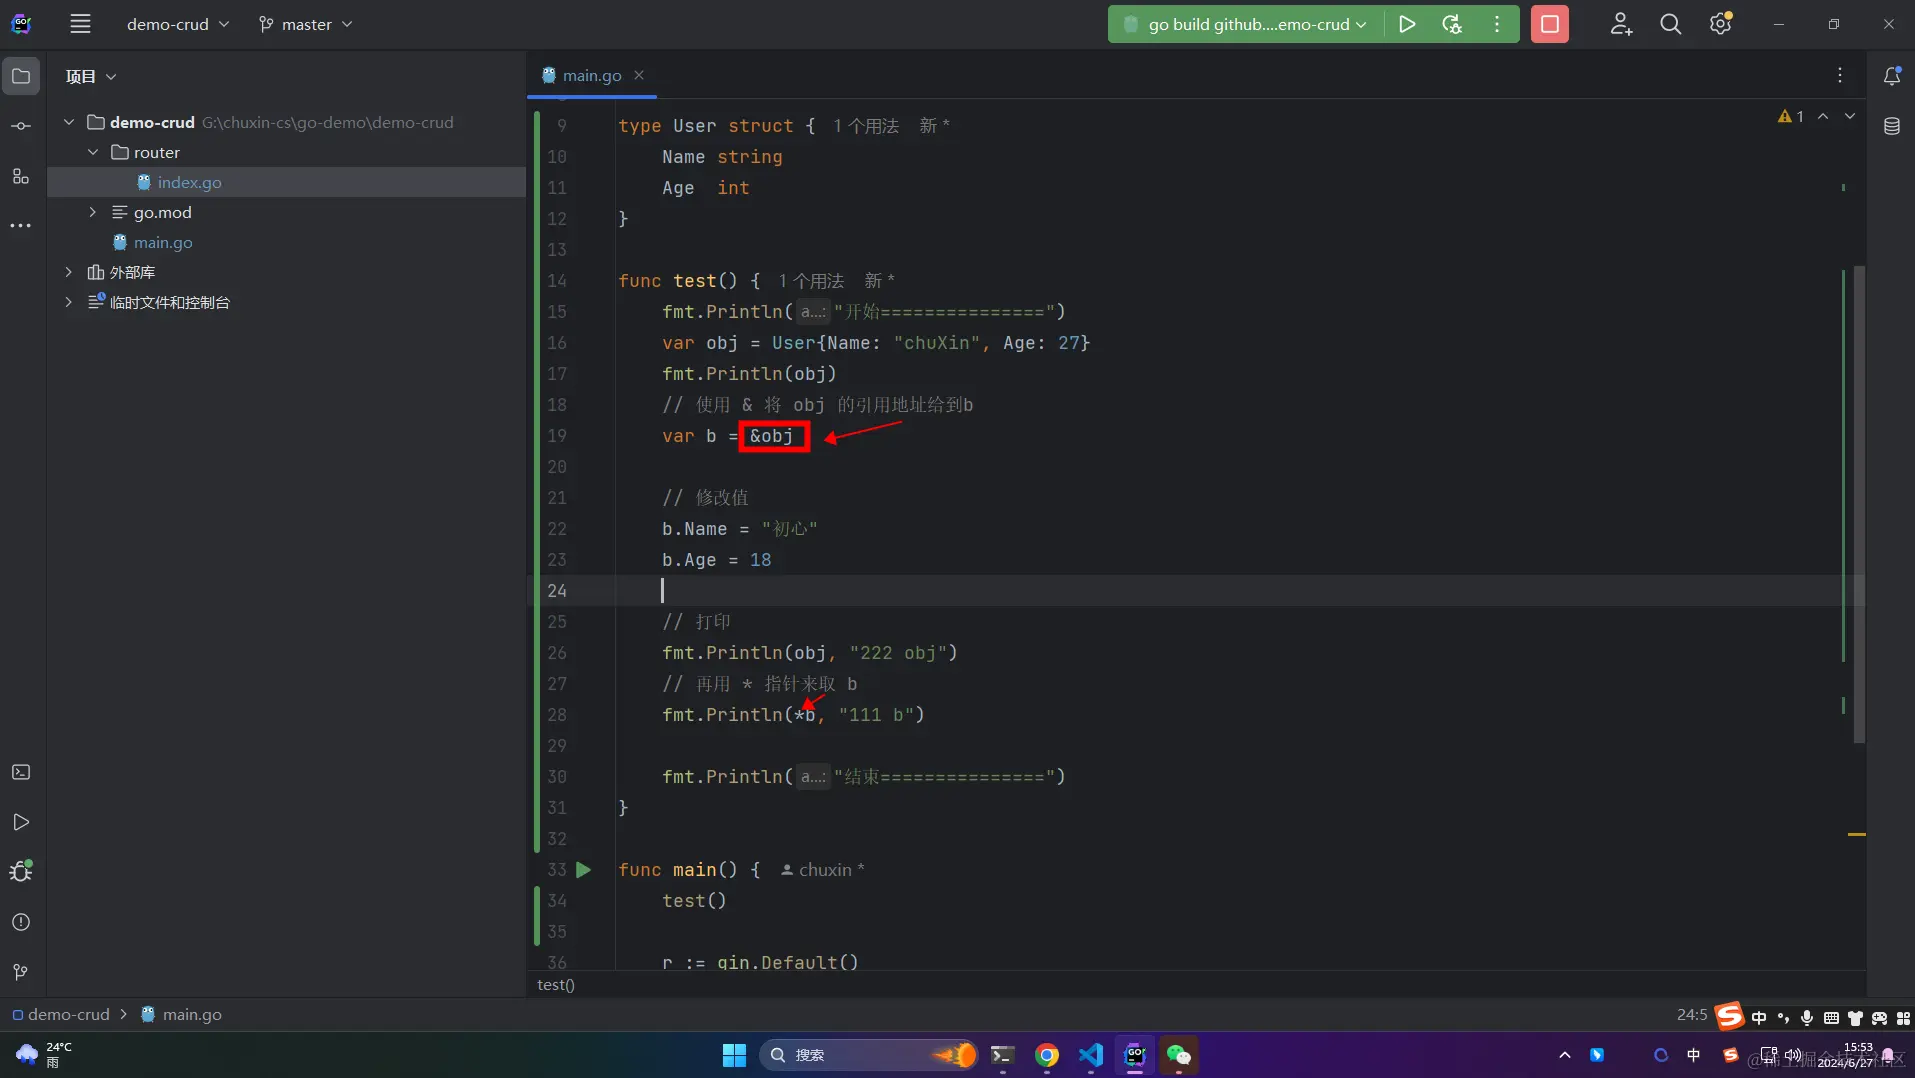
Task: Click the '1 个用法' hint on test func
Action: tap(811, 281)
